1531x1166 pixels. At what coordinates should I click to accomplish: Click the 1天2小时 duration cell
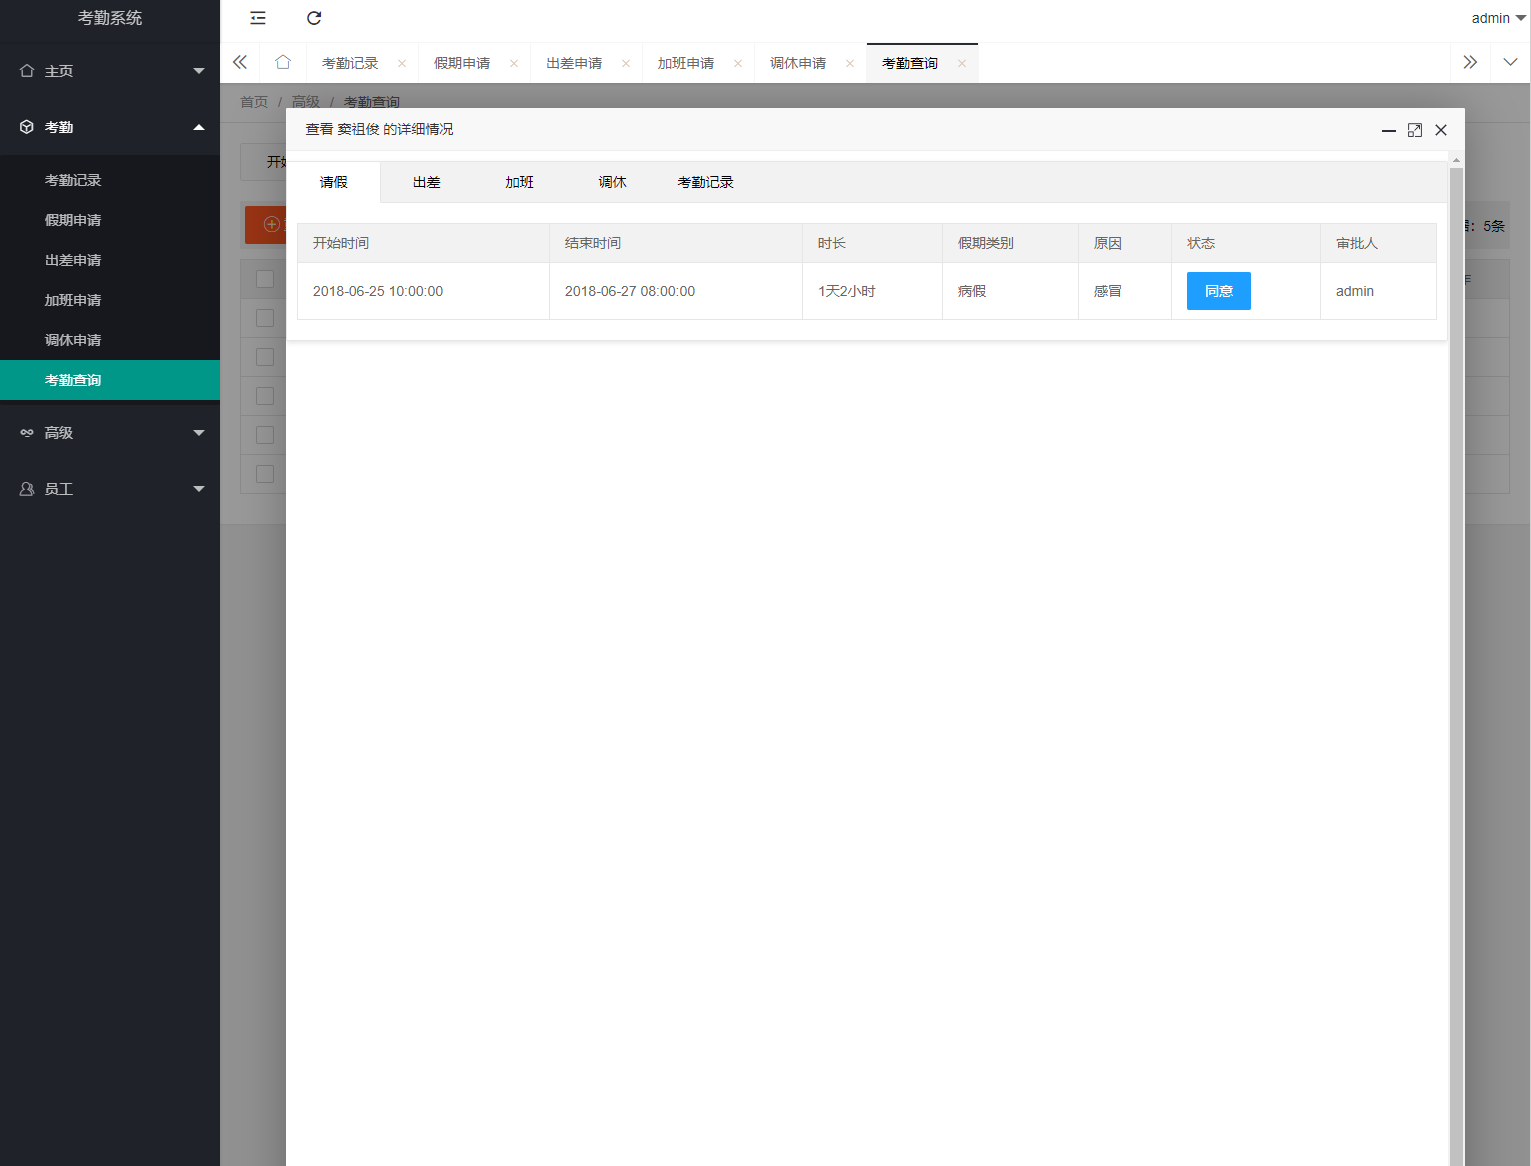872,291
